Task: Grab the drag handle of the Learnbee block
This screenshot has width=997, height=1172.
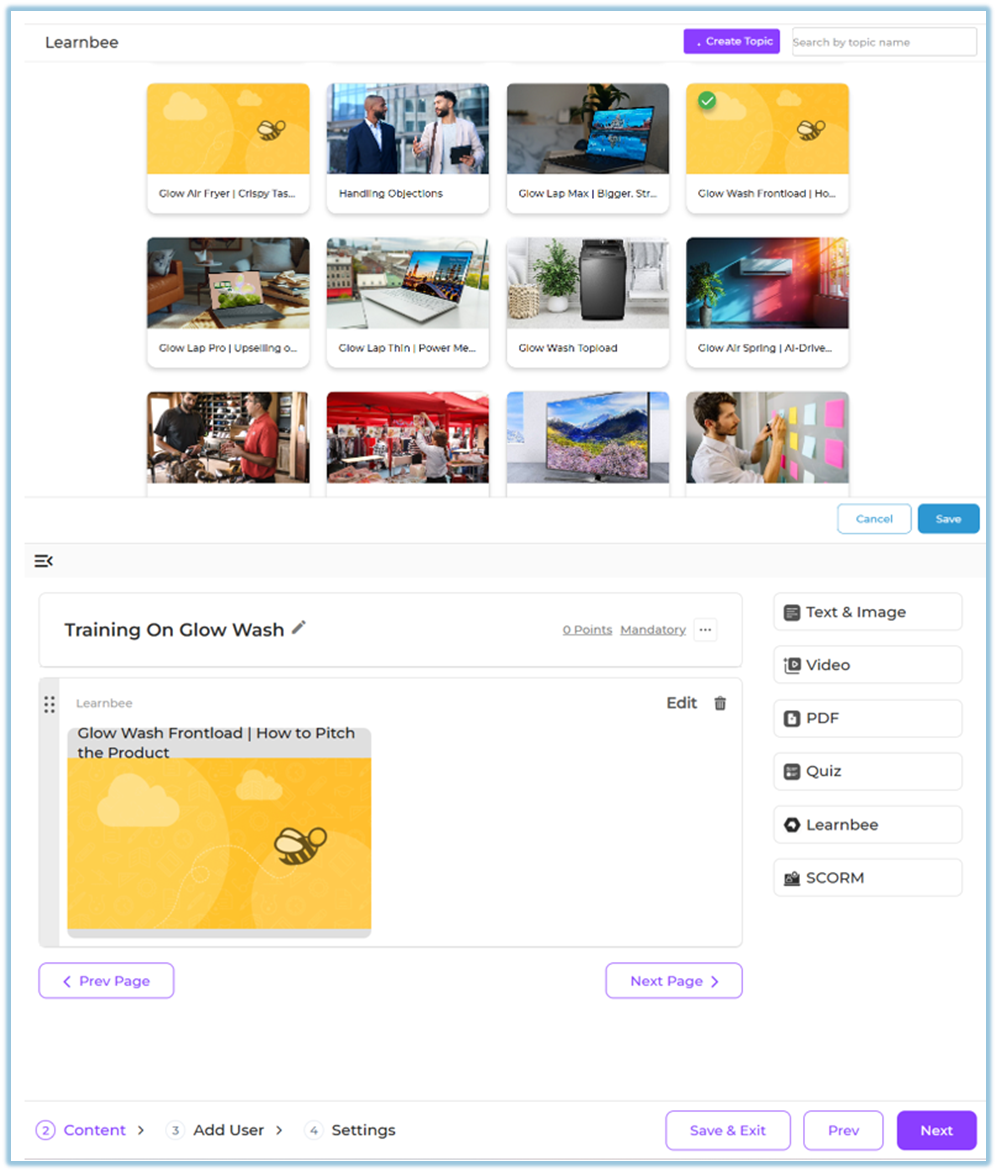Action: tap(49, 705)
